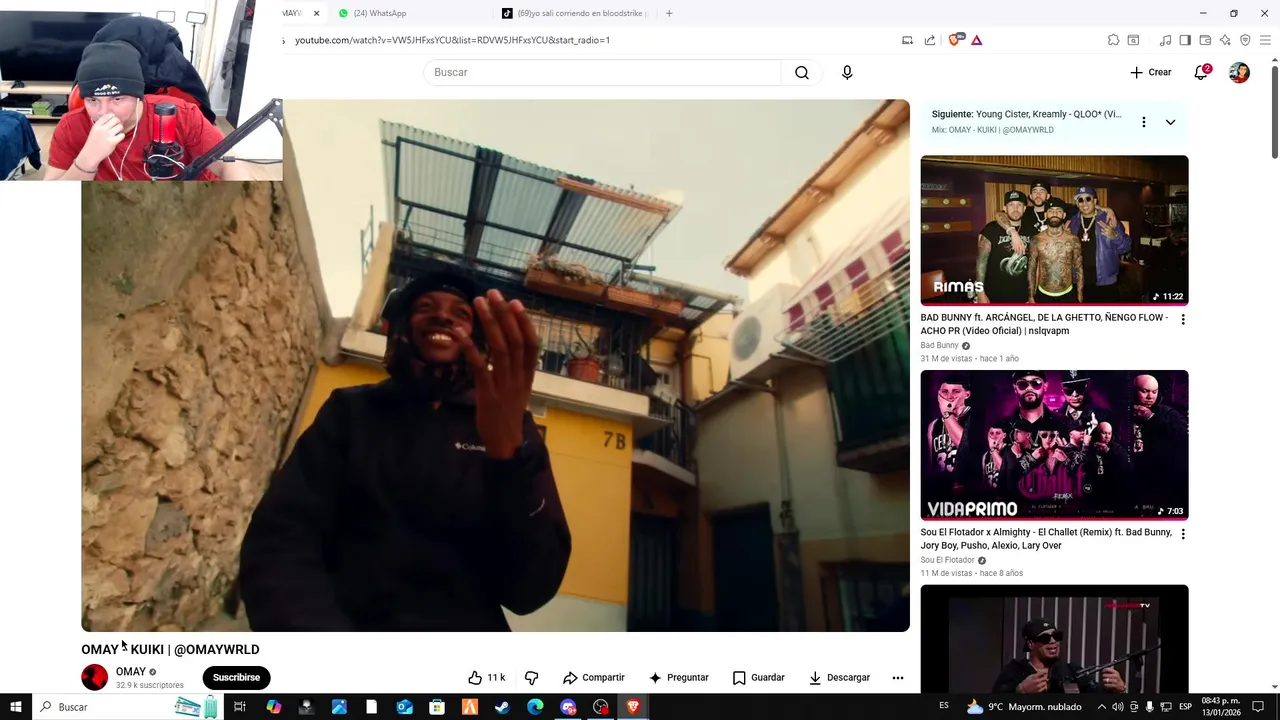The height and width of the screenshot is (720, 1280).
Task: Click the install app icon in address bar
Action: point(907,40)
